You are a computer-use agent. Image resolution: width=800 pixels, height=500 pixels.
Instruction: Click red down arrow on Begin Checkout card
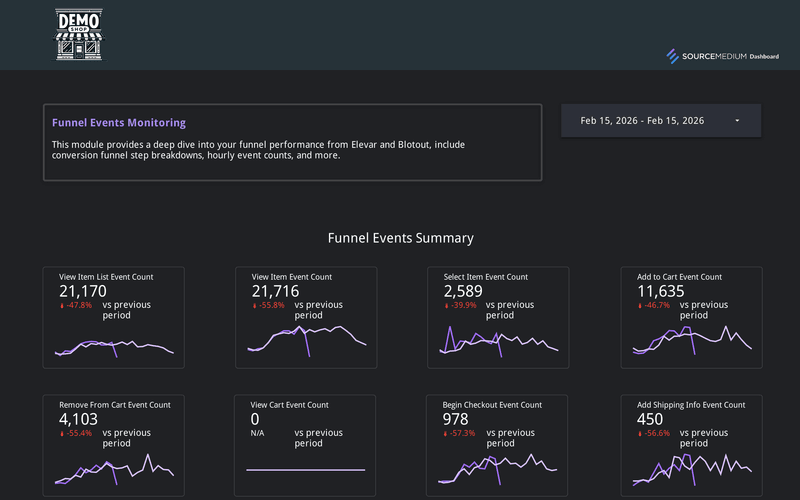[446, 434]
